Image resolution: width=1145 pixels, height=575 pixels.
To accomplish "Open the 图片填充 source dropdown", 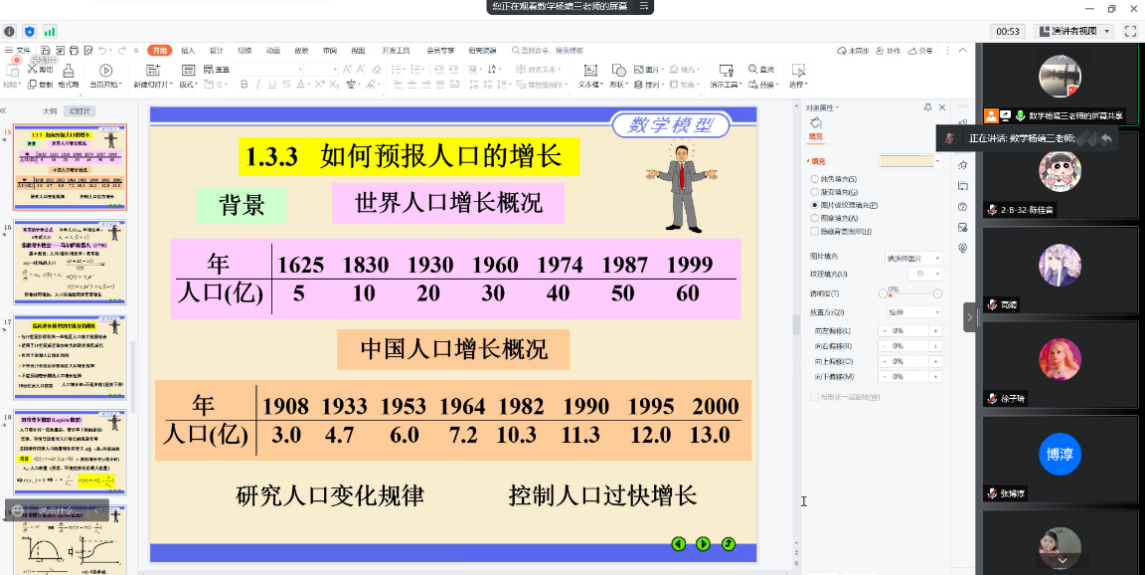I will coord(914,257).
